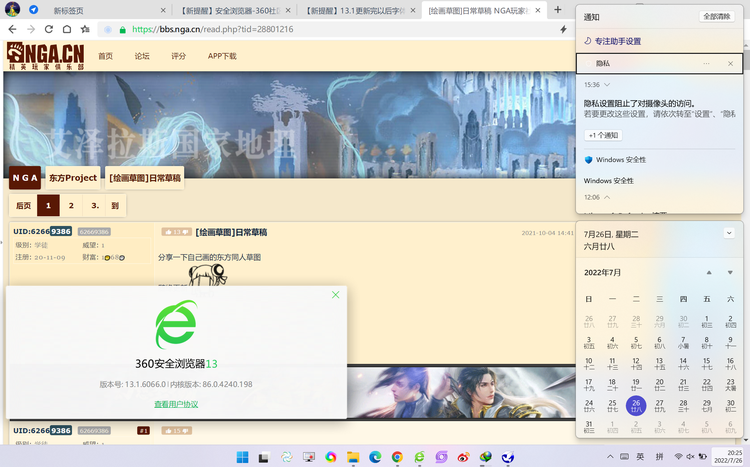Click the NGA breadcrumb button
Viewport: 750px width, 467px height.
pyautogui.click(x=25, y=178)
